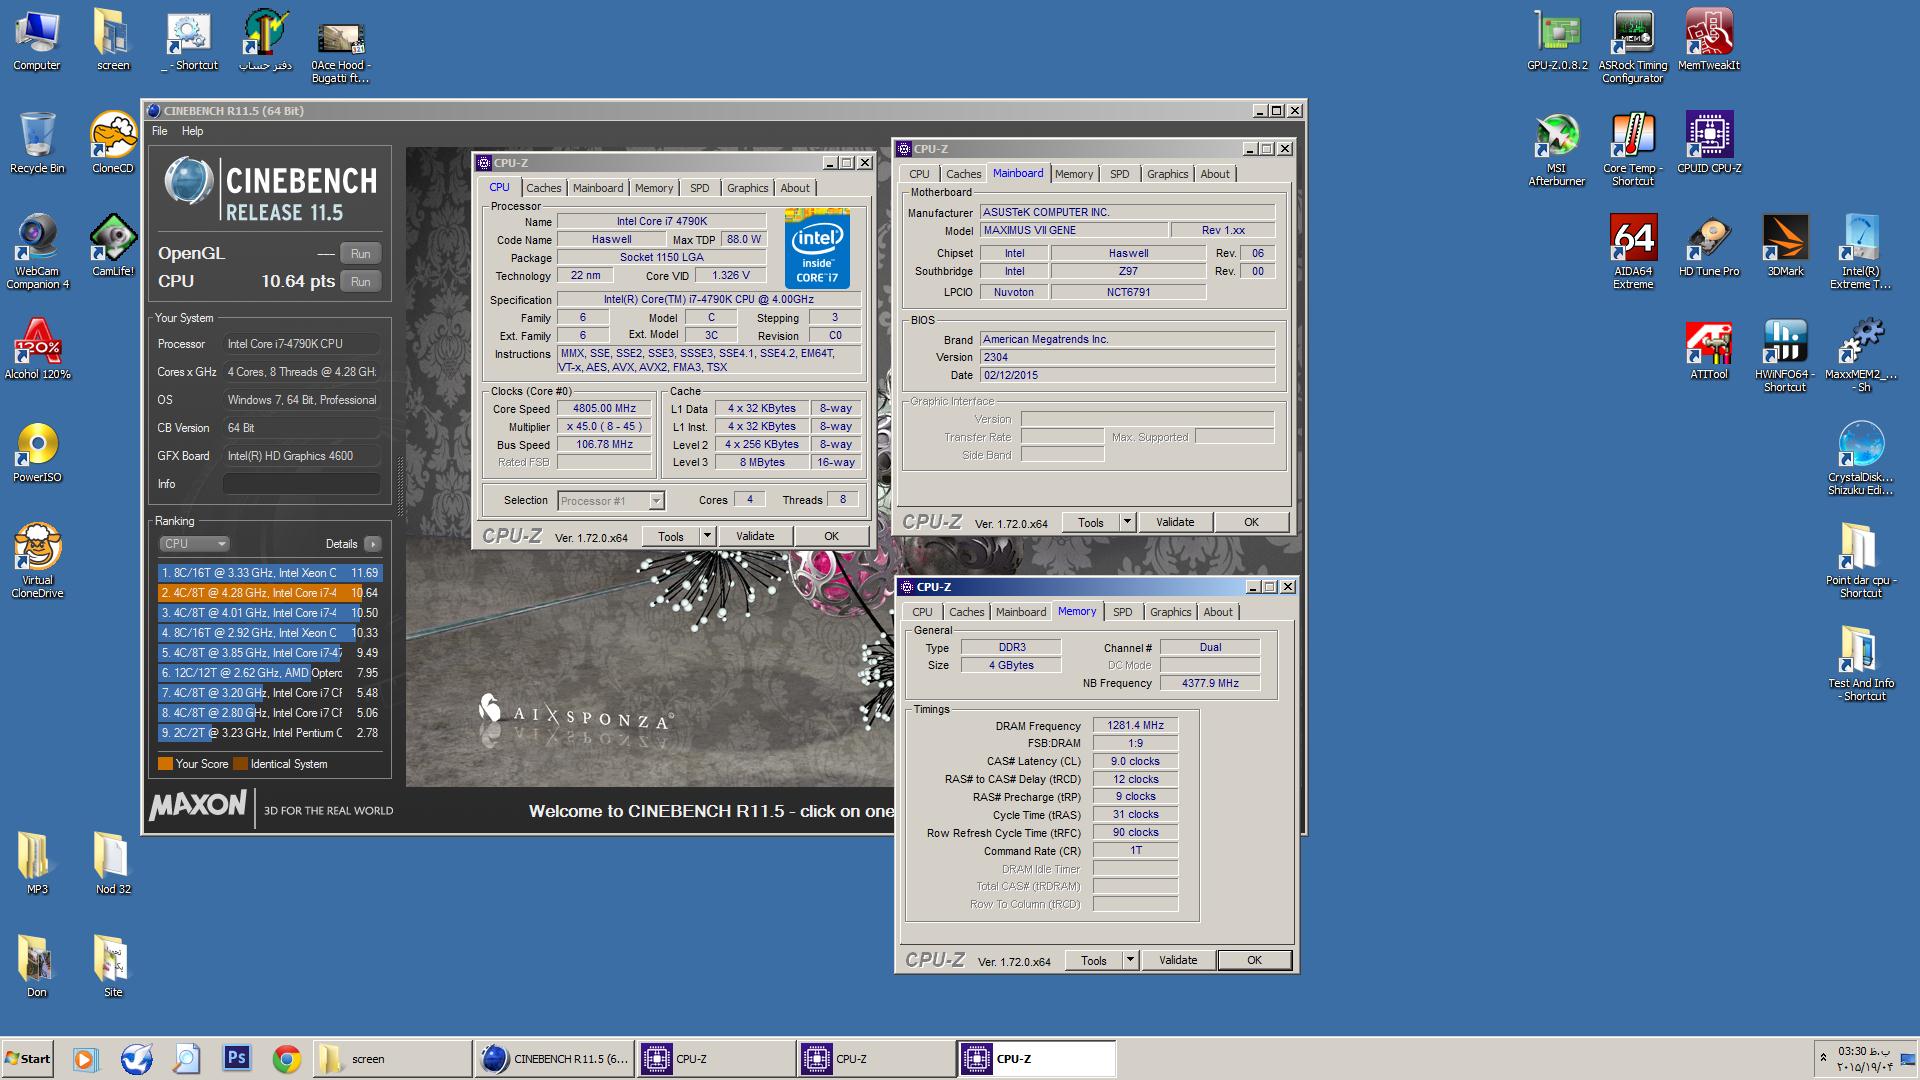The height and width of the screenshot is (1080, 1920).
Task: Click the taskbar clock
Action: point(1864,1058)
